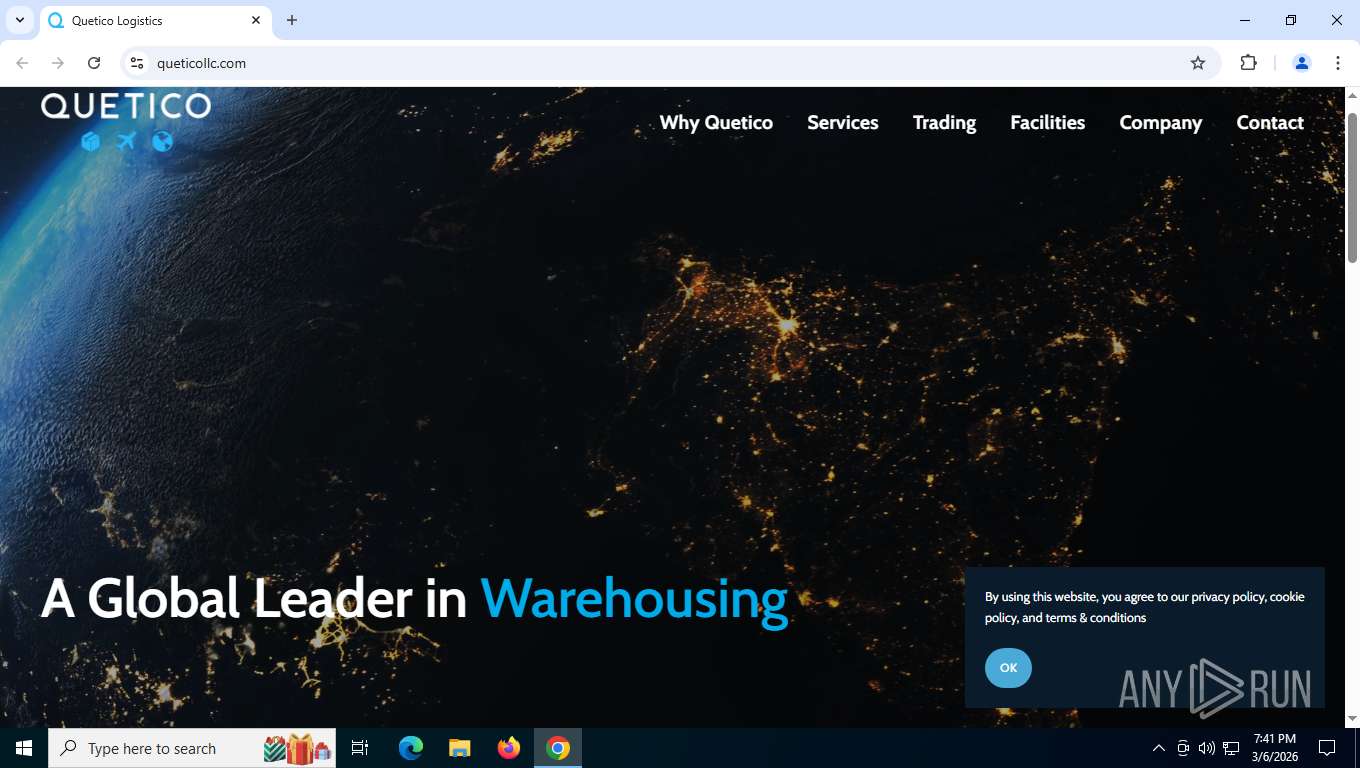The height and width of the screenshot is (768, 1360).
Task: Open the taskbar clock and date
Action: tap(1274, 748)
